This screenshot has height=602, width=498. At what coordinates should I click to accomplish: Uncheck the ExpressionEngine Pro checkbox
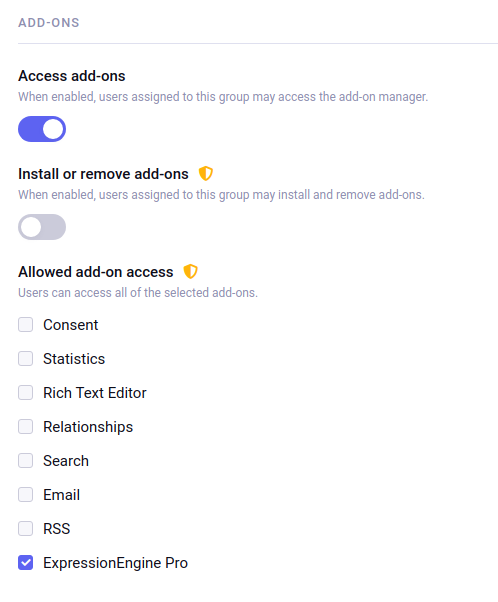(x=26, y=563)
